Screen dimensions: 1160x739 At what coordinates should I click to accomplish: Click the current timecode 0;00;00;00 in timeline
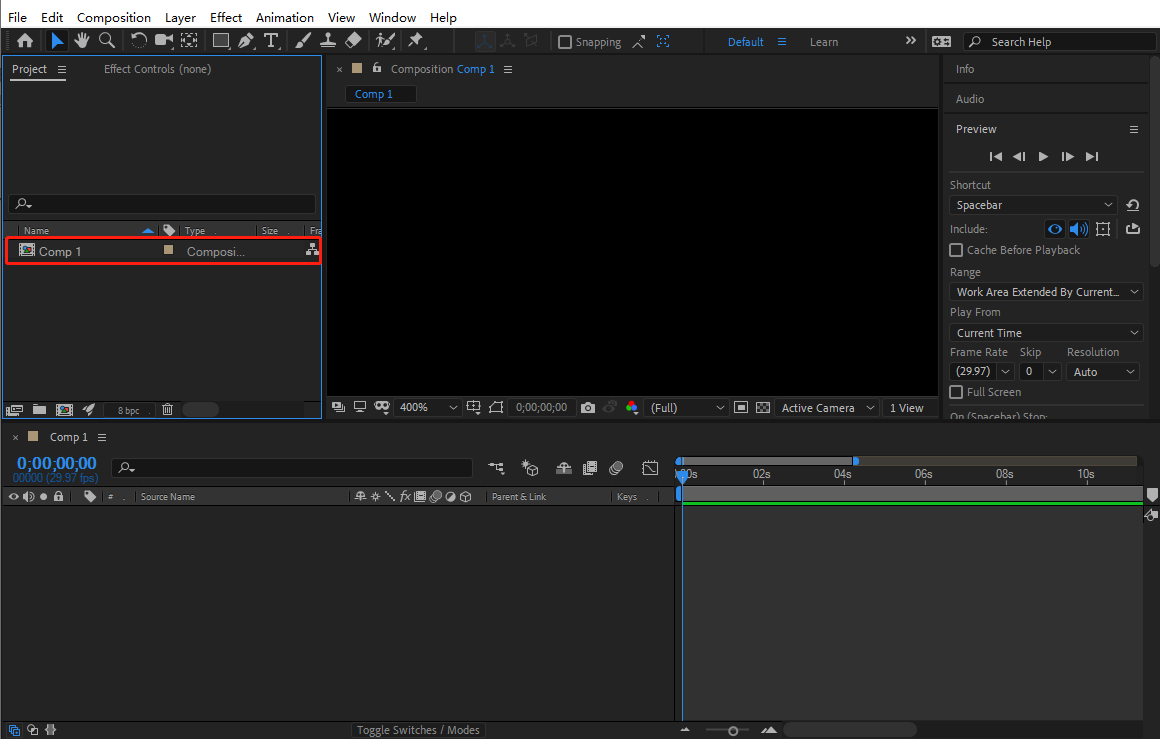point(56,463)
